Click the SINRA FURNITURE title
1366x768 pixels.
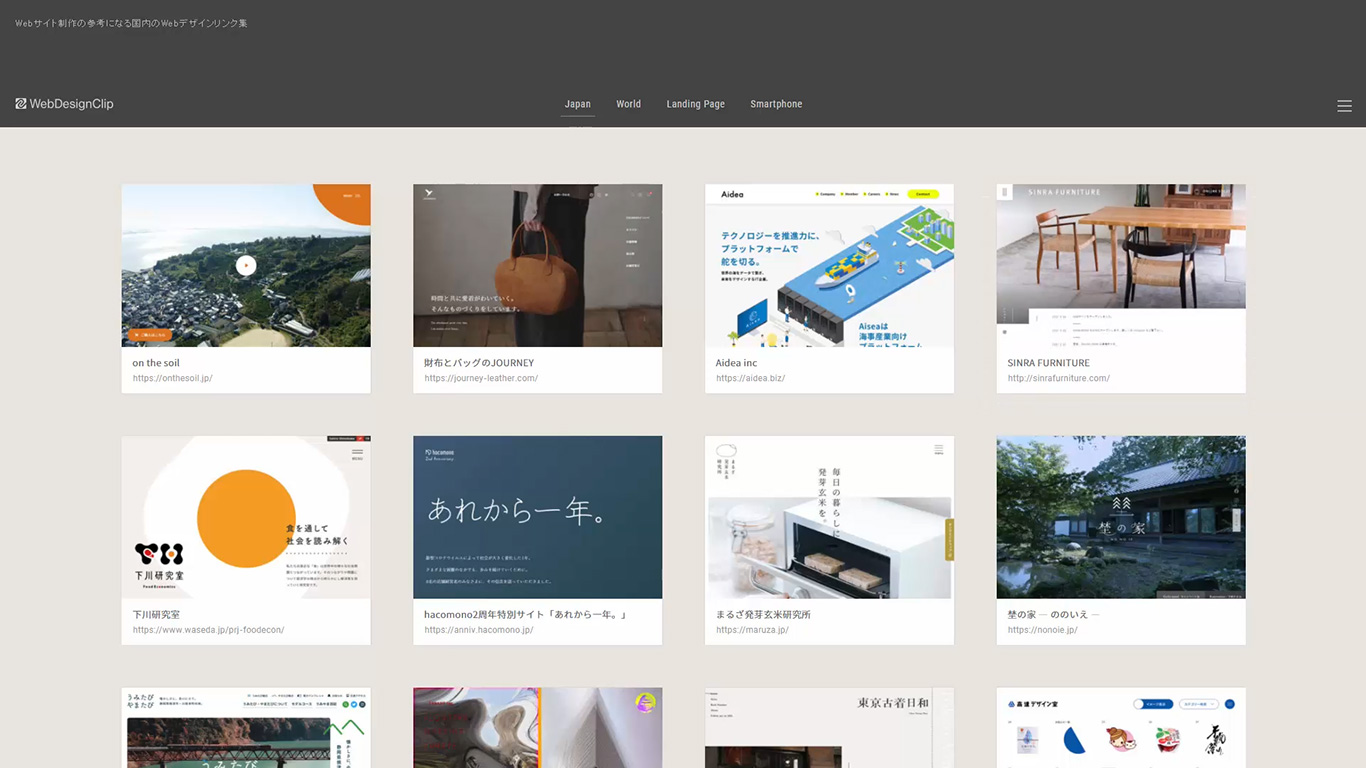click(1049, 363)
